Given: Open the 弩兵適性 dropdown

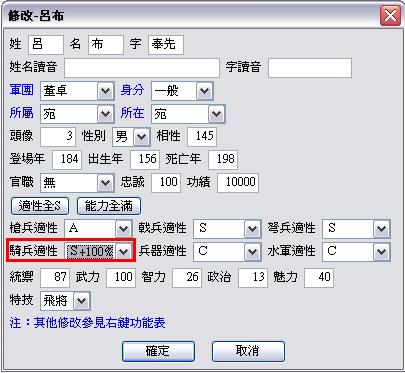Looking at the screenshot, I should click(x=356, y=229).
